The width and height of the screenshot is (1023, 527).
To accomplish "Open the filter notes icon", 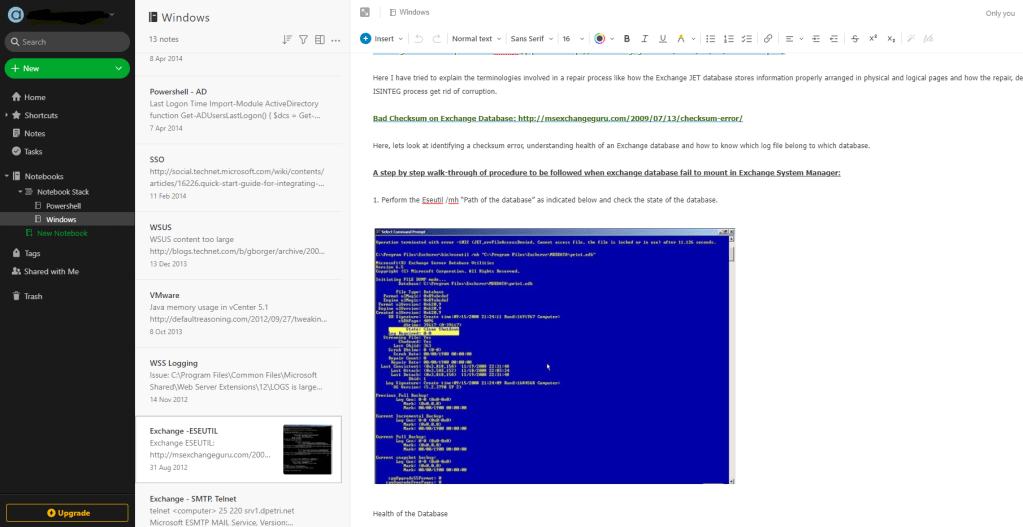I will coord(303,39).
